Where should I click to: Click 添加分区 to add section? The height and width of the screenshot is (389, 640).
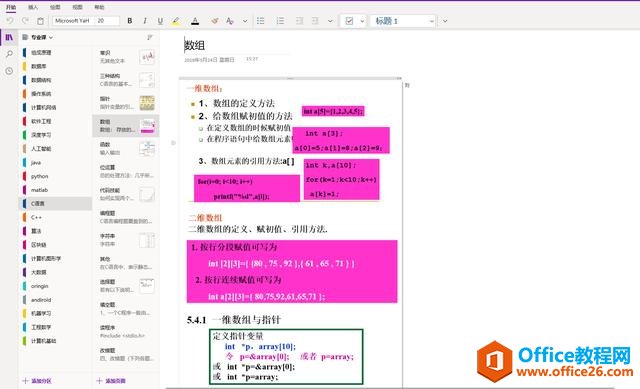point(37,381)
